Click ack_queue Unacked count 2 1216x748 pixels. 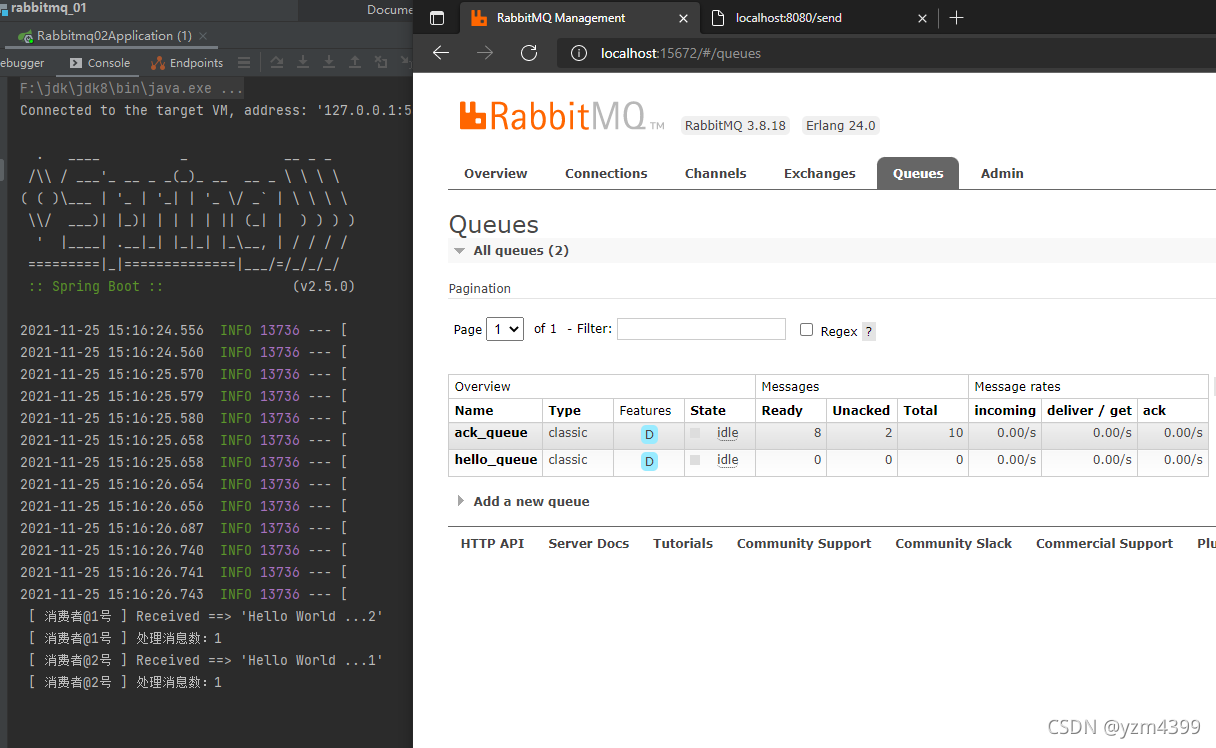(888, 433)
